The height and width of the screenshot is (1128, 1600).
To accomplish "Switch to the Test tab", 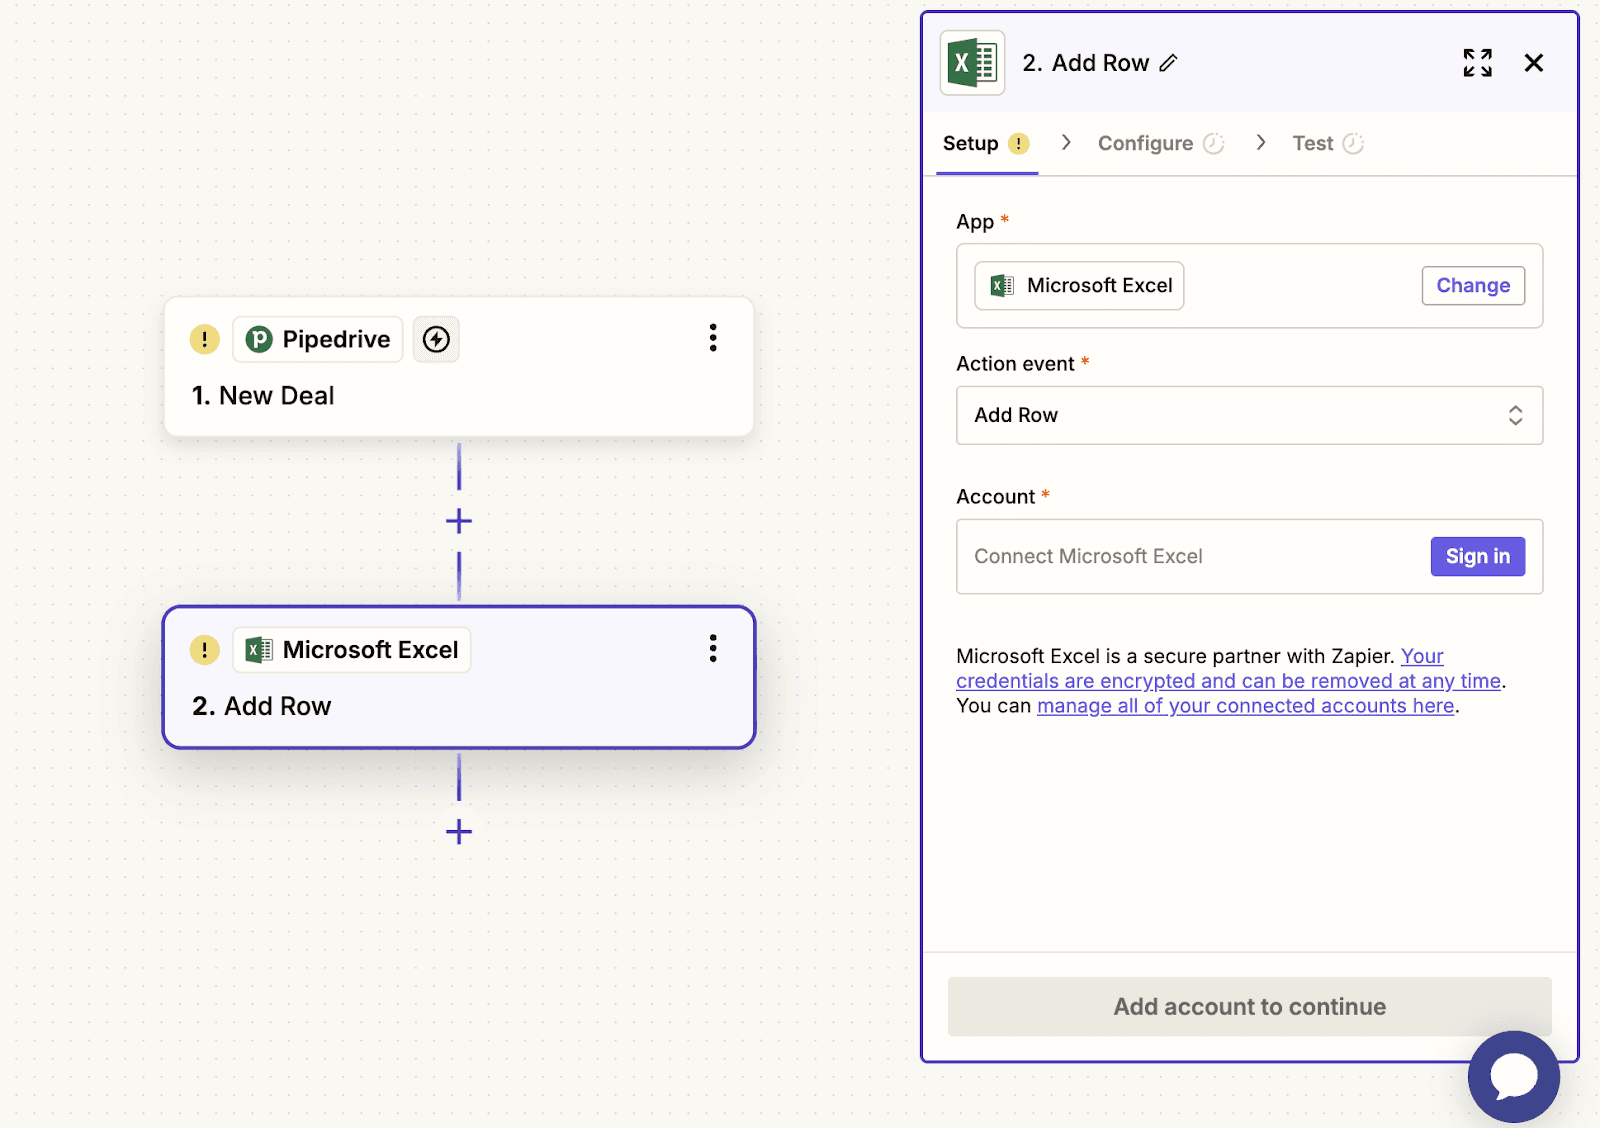I will pos(1327,144).
